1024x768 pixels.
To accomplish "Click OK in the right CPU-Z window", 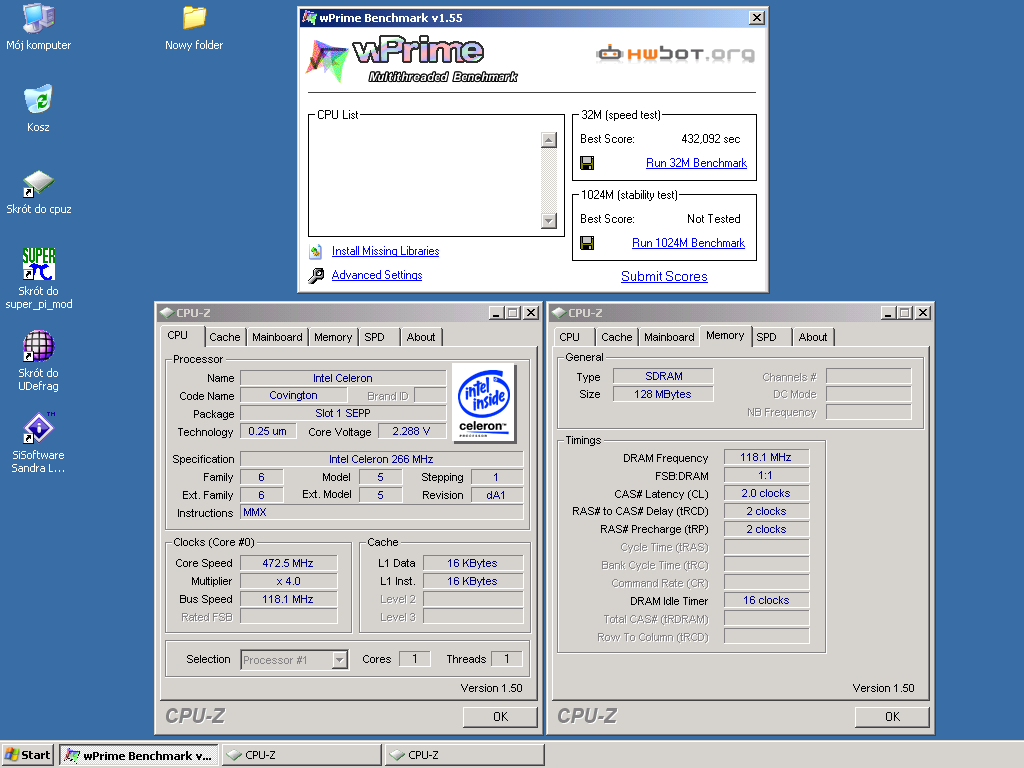I will [892, 716].
